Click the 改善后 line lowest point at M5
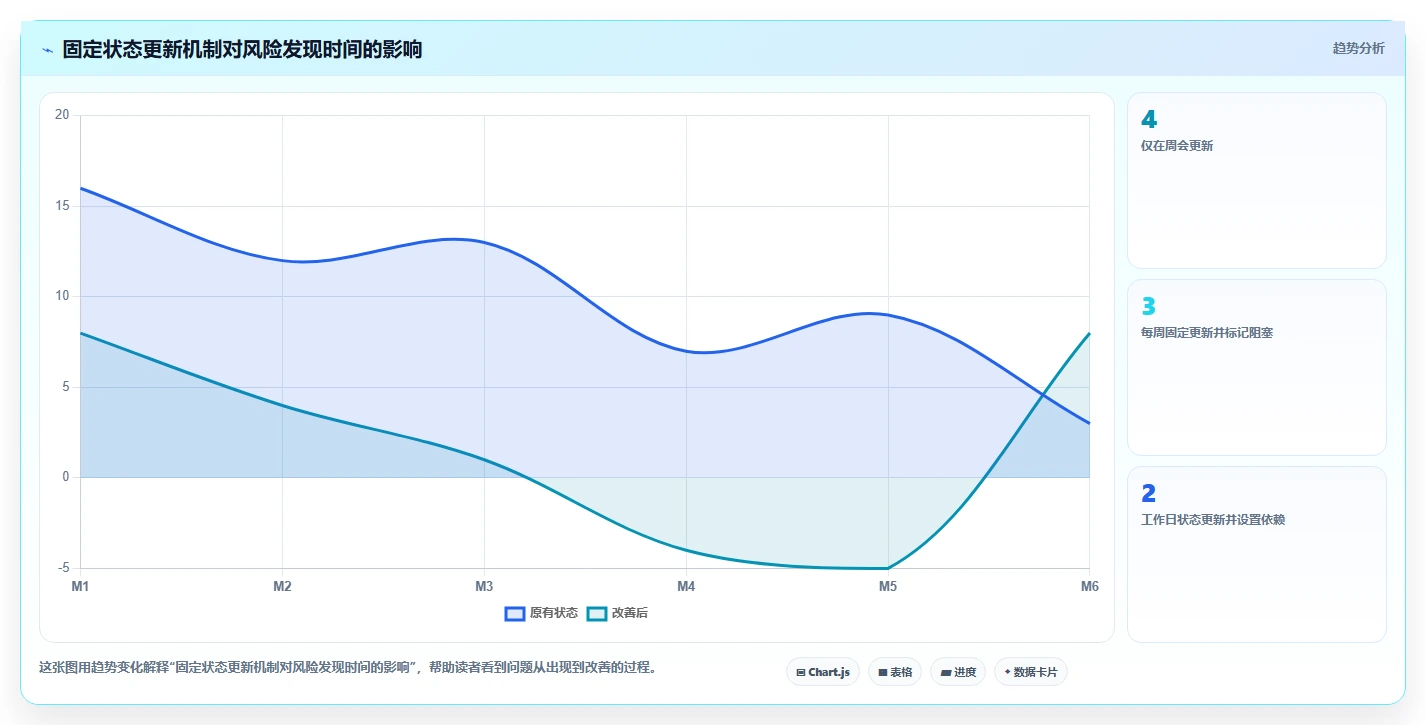This screenshot has width=1426, height=725. pyautogui.click(x=888, y=568)
